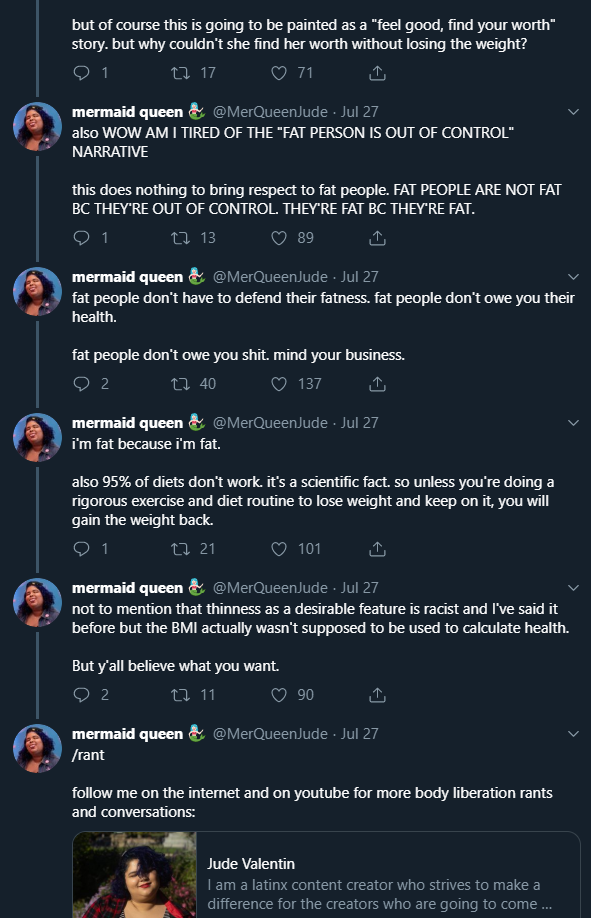The image size is (591, 918).
Task: Share the 'mind your business' tweet
Action: (x=377, y=384)
